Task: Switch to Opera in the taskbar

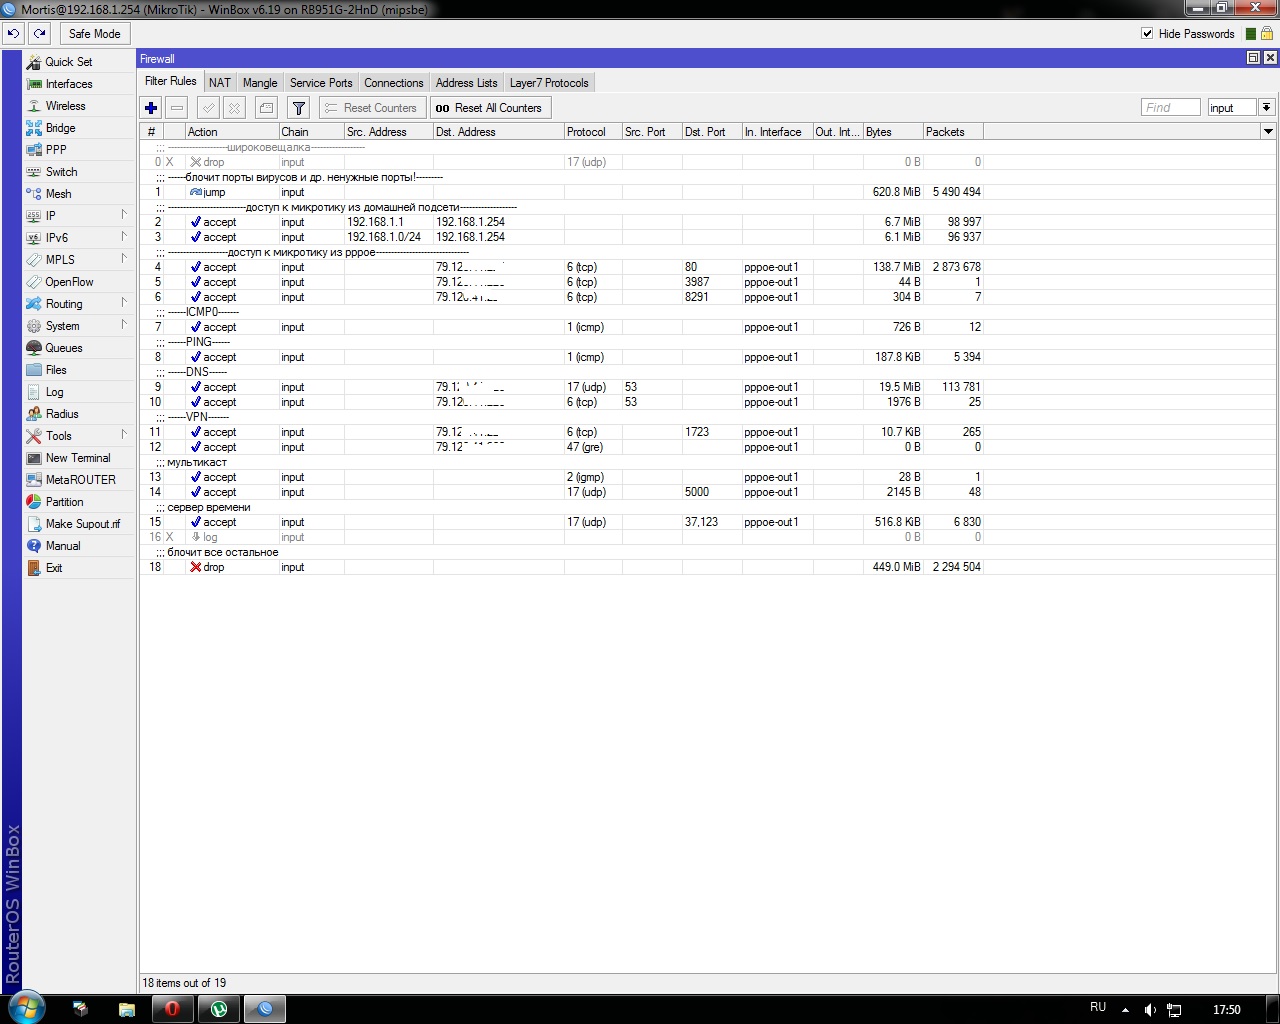Action: click(x=171, y=1009)
